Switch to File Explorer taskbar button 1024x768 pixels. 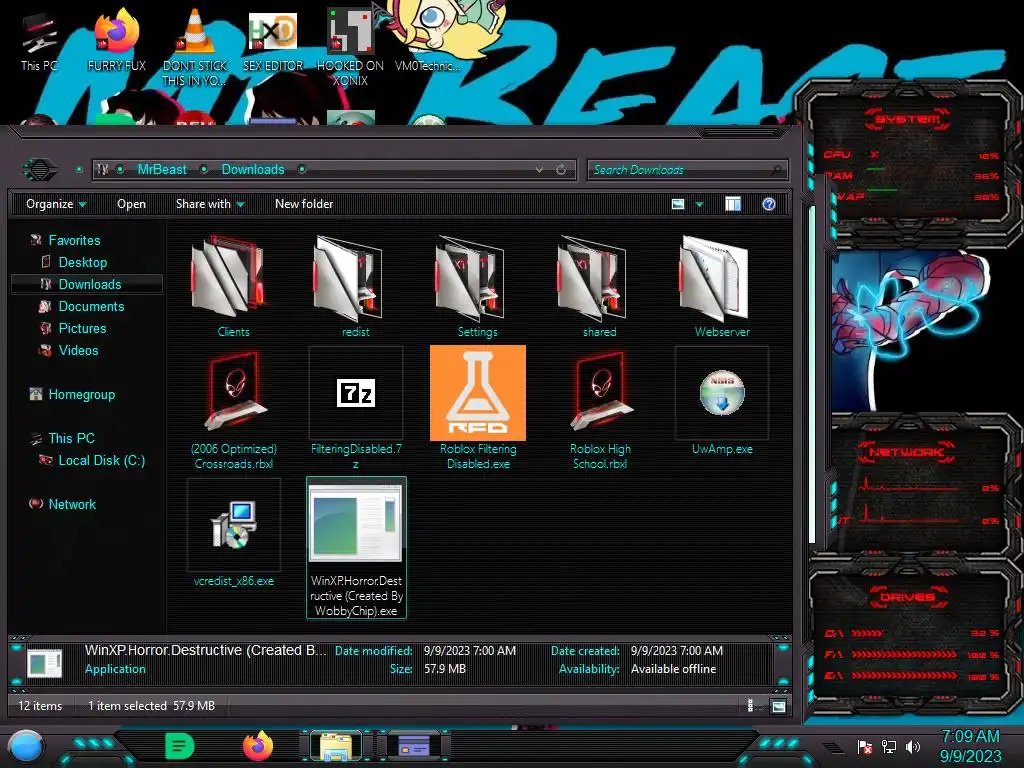point(336,746)
